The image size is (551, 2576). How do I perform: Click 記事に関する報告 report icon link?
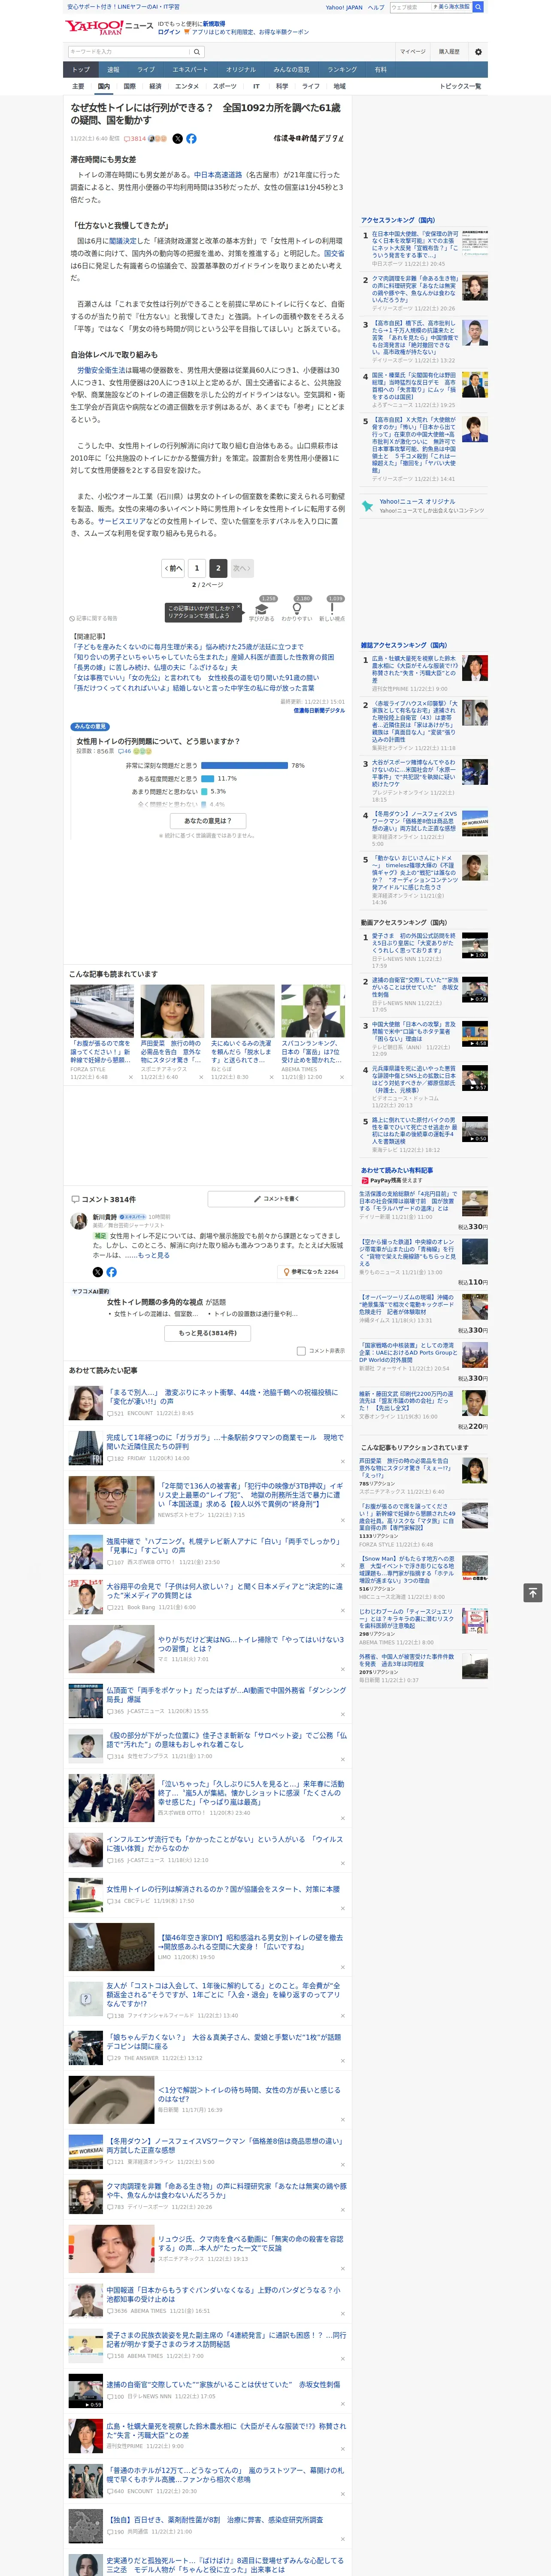pos(93,619)
